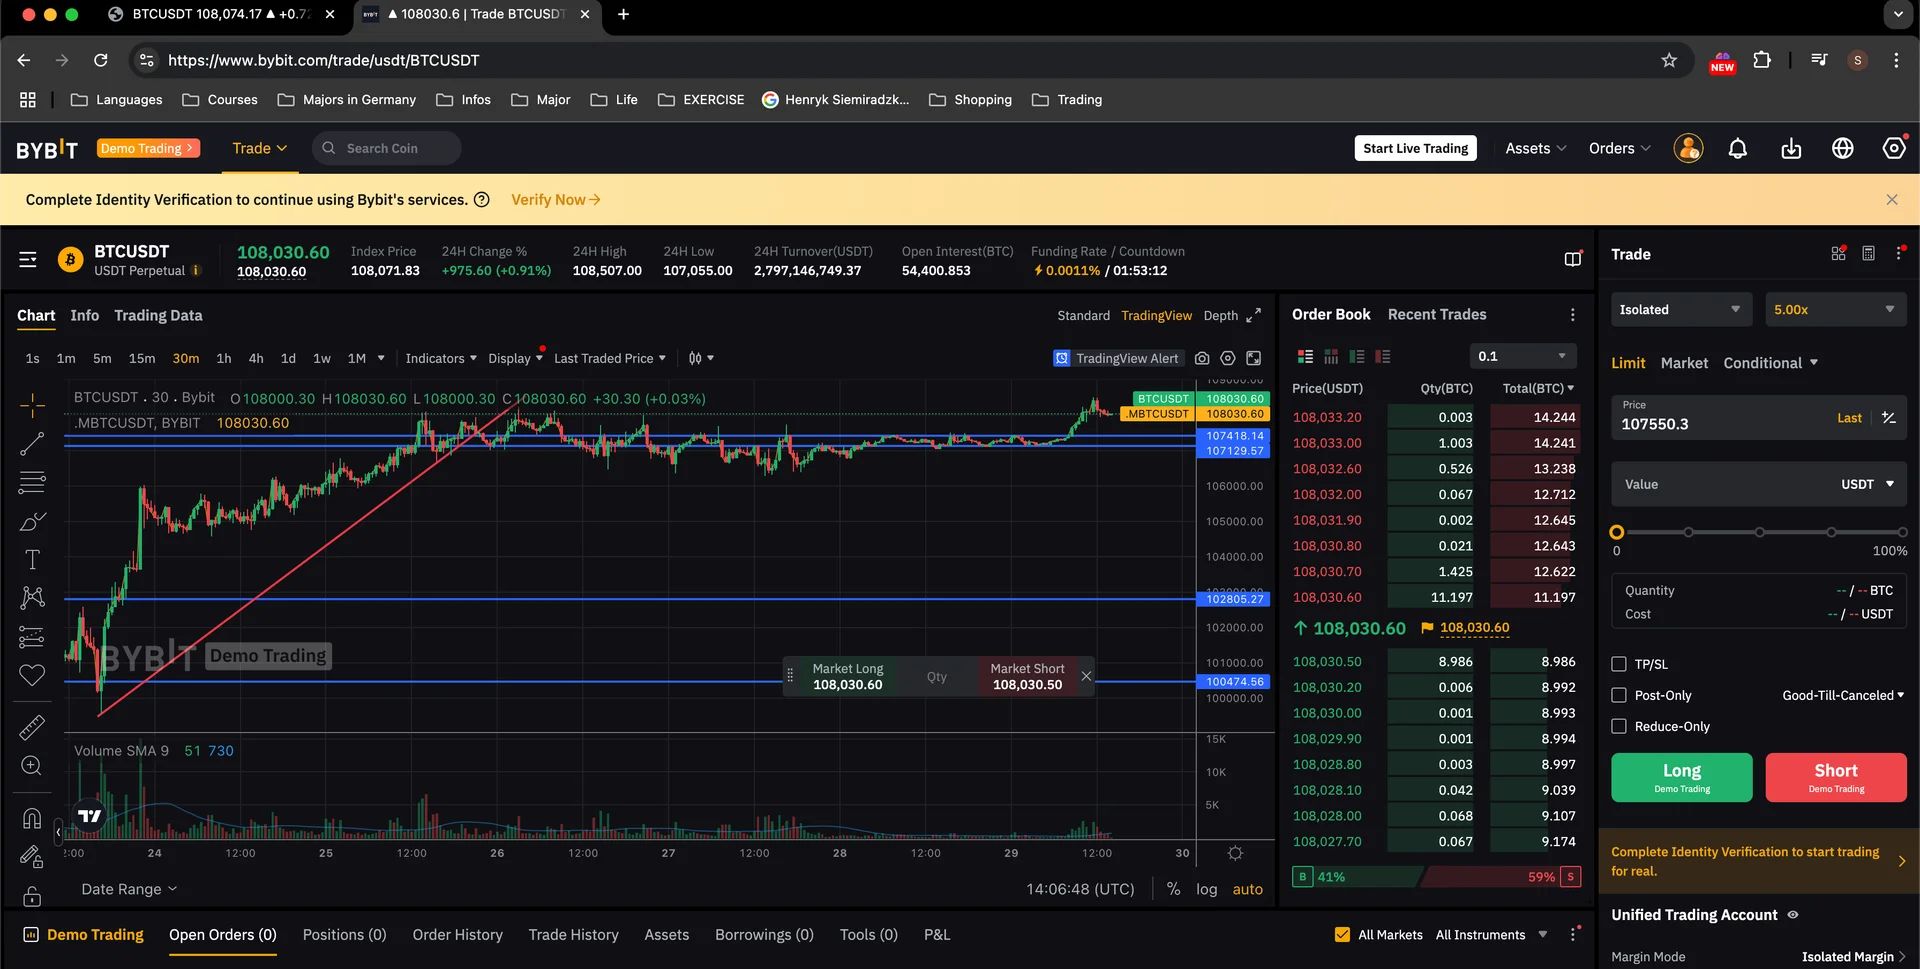Expand the 5.00x leverage dropdown
Screen dimensions: 1920x969
[x=1834, y=310]
